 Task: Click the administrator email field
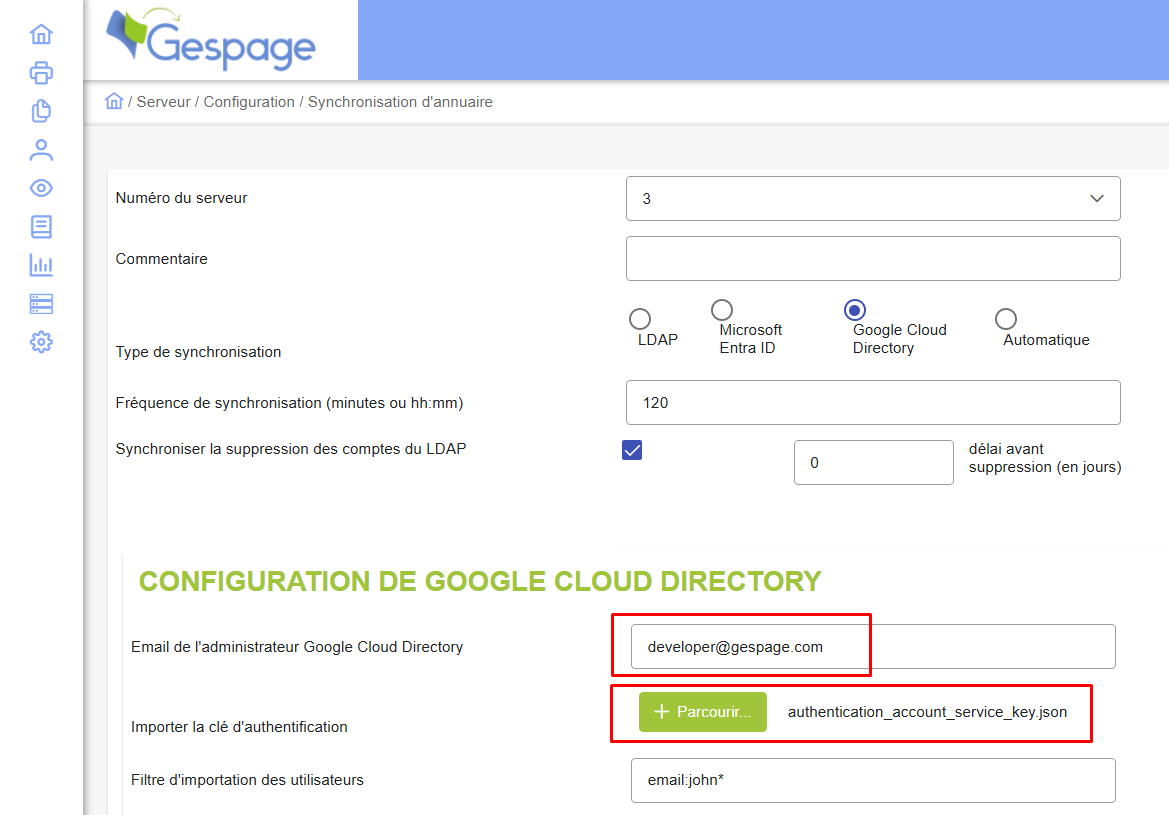[x=873, y=646]
